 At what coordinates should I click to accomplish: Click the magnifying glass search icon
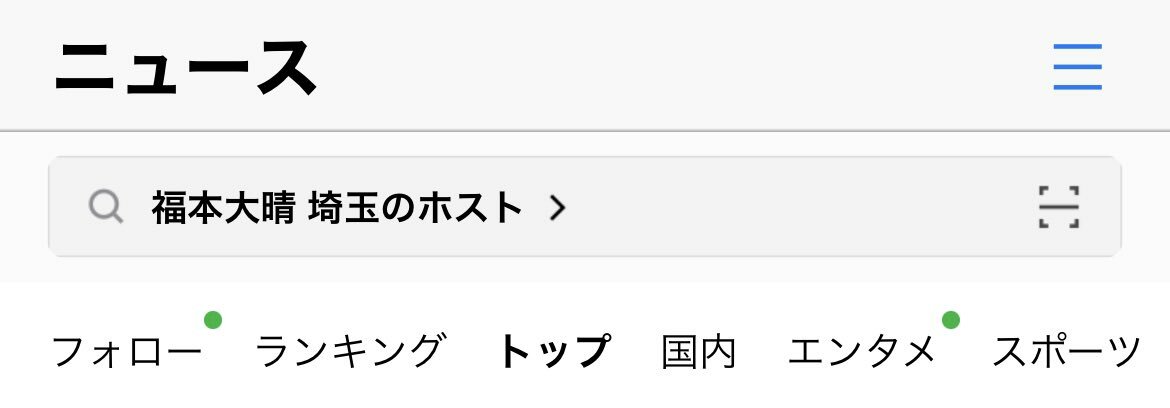pyautogui.click(x=106, y=207)
